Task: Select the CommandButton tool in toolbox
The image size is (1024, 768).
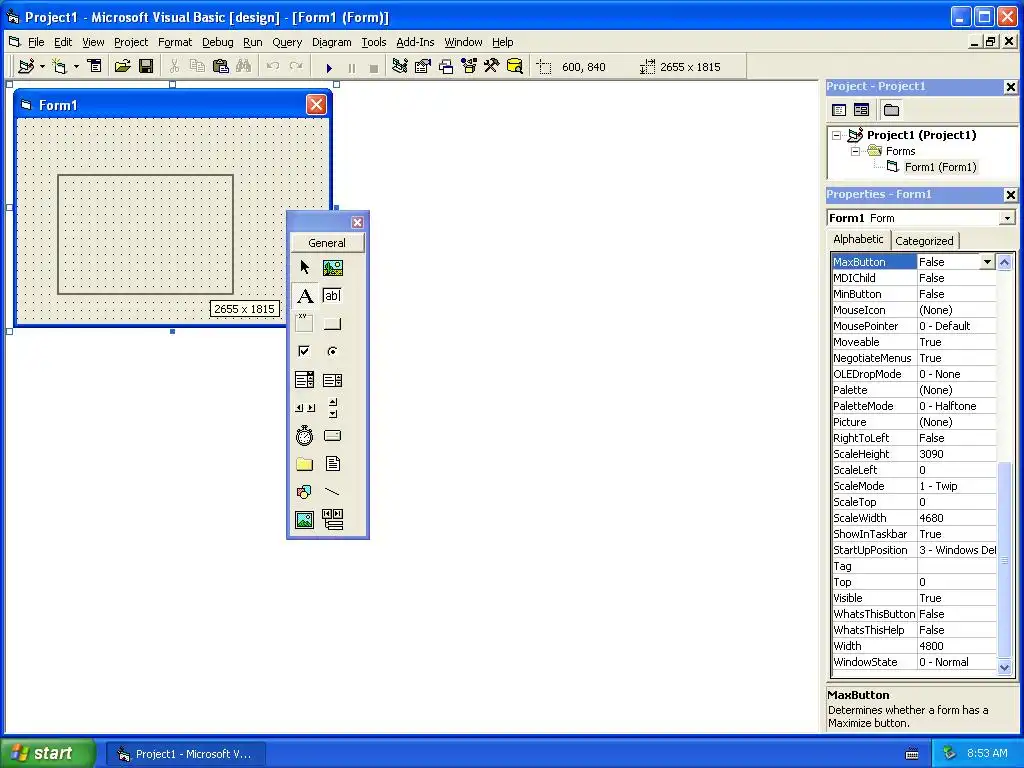Action: coord(332,323)
